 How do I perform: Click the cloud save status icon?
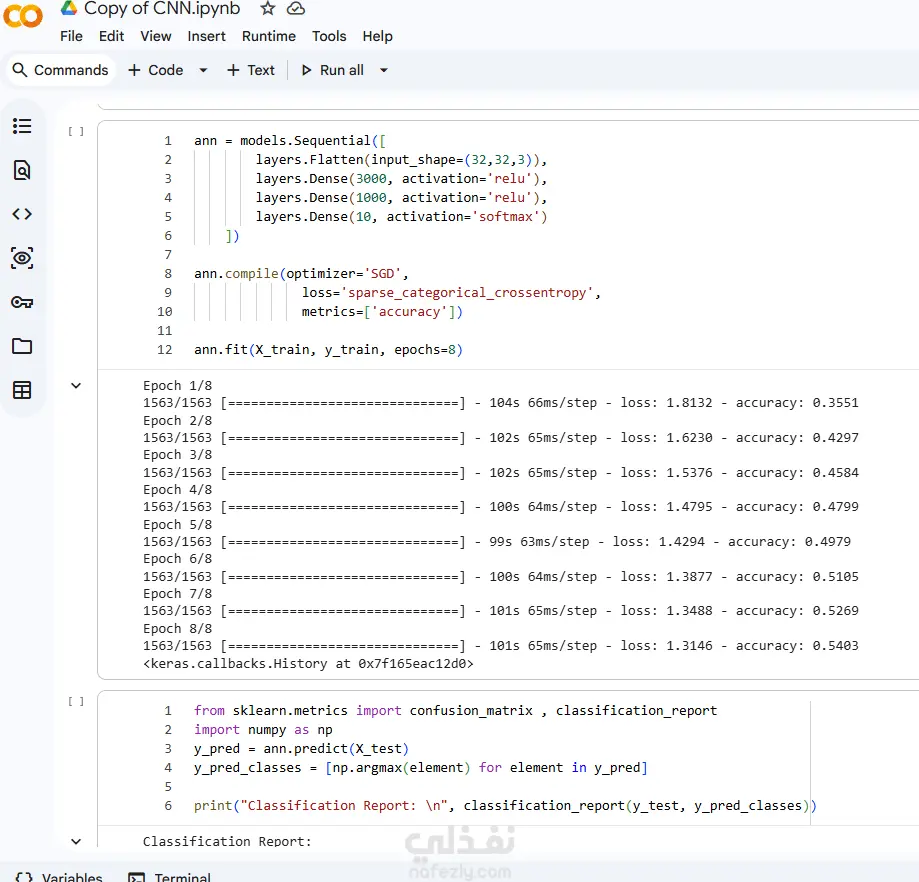tap(296, 8)
